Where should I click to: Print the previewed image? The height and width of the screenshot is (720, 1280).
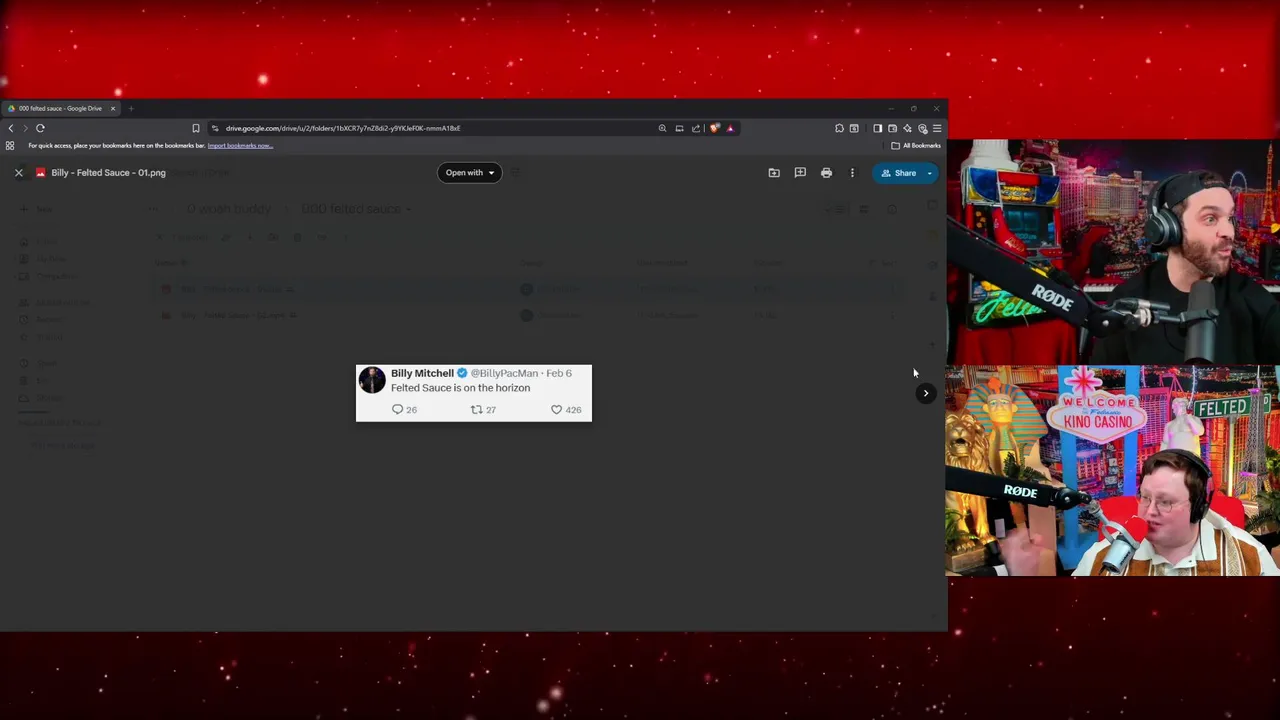pos(826,173)
